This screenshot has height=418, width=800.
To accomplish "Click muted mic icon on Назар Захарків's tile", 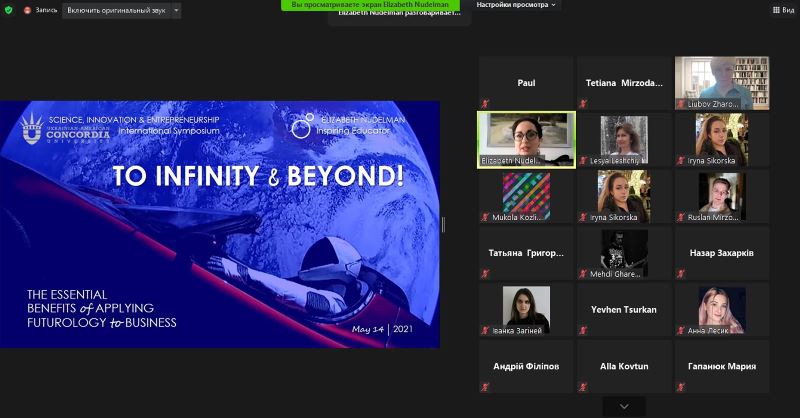I will tap(681, 274).
